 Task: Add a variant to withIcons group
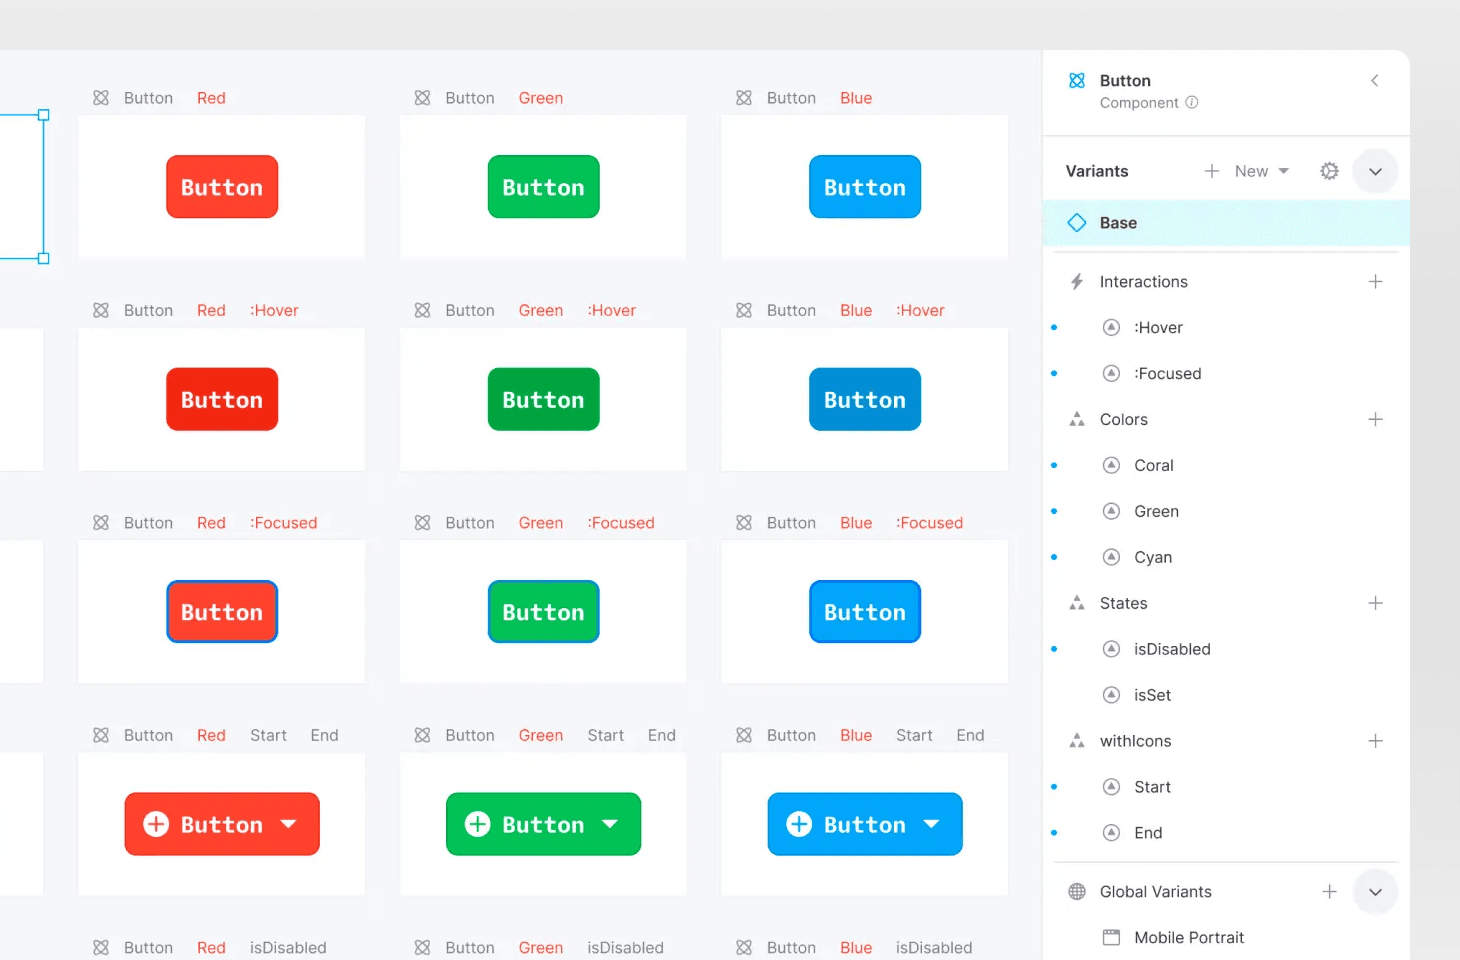pos(1375,741)
